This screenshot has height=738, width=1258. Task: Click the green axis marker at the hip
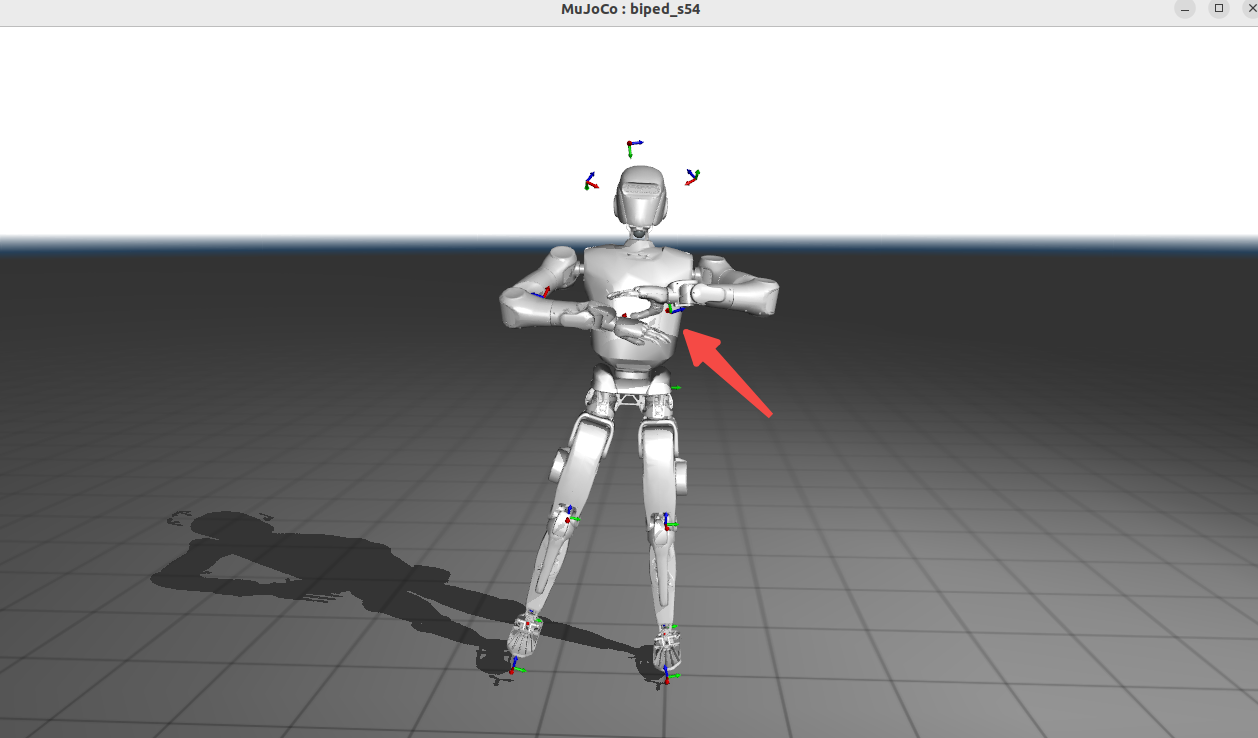tap(676, 387)
